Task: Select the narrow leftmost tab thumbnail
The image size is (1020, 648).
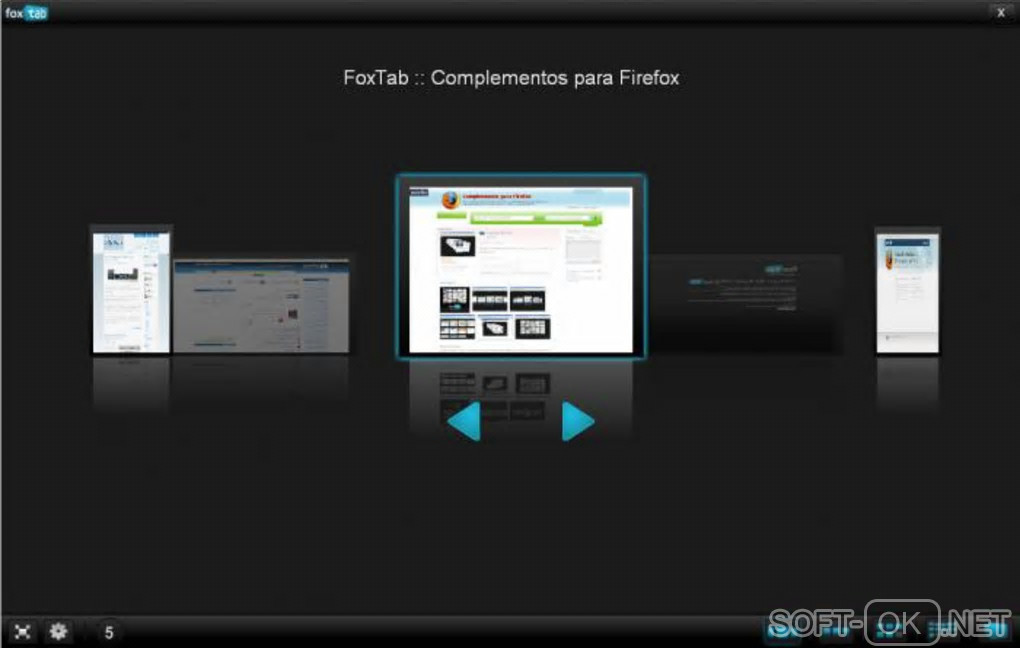Action: [x=131, y=291]
